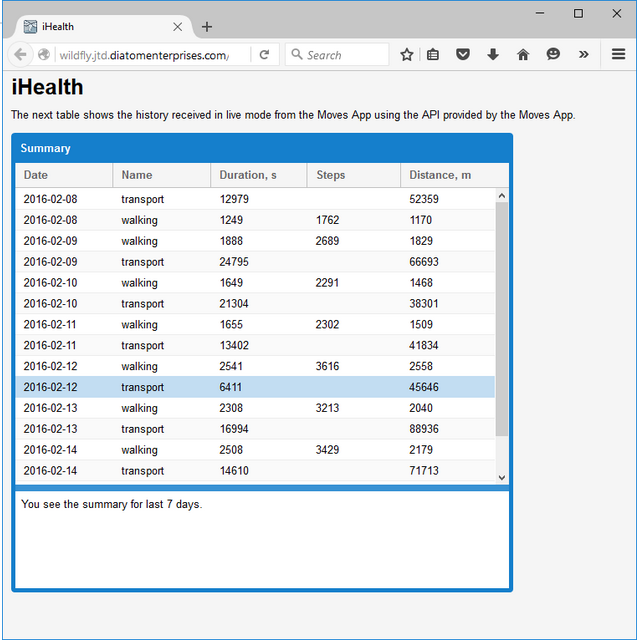Image resolution: width=637 pixels, height=642 pixels.
Task: Bookmark this page with the star icon
Action: tap(407, 55)
